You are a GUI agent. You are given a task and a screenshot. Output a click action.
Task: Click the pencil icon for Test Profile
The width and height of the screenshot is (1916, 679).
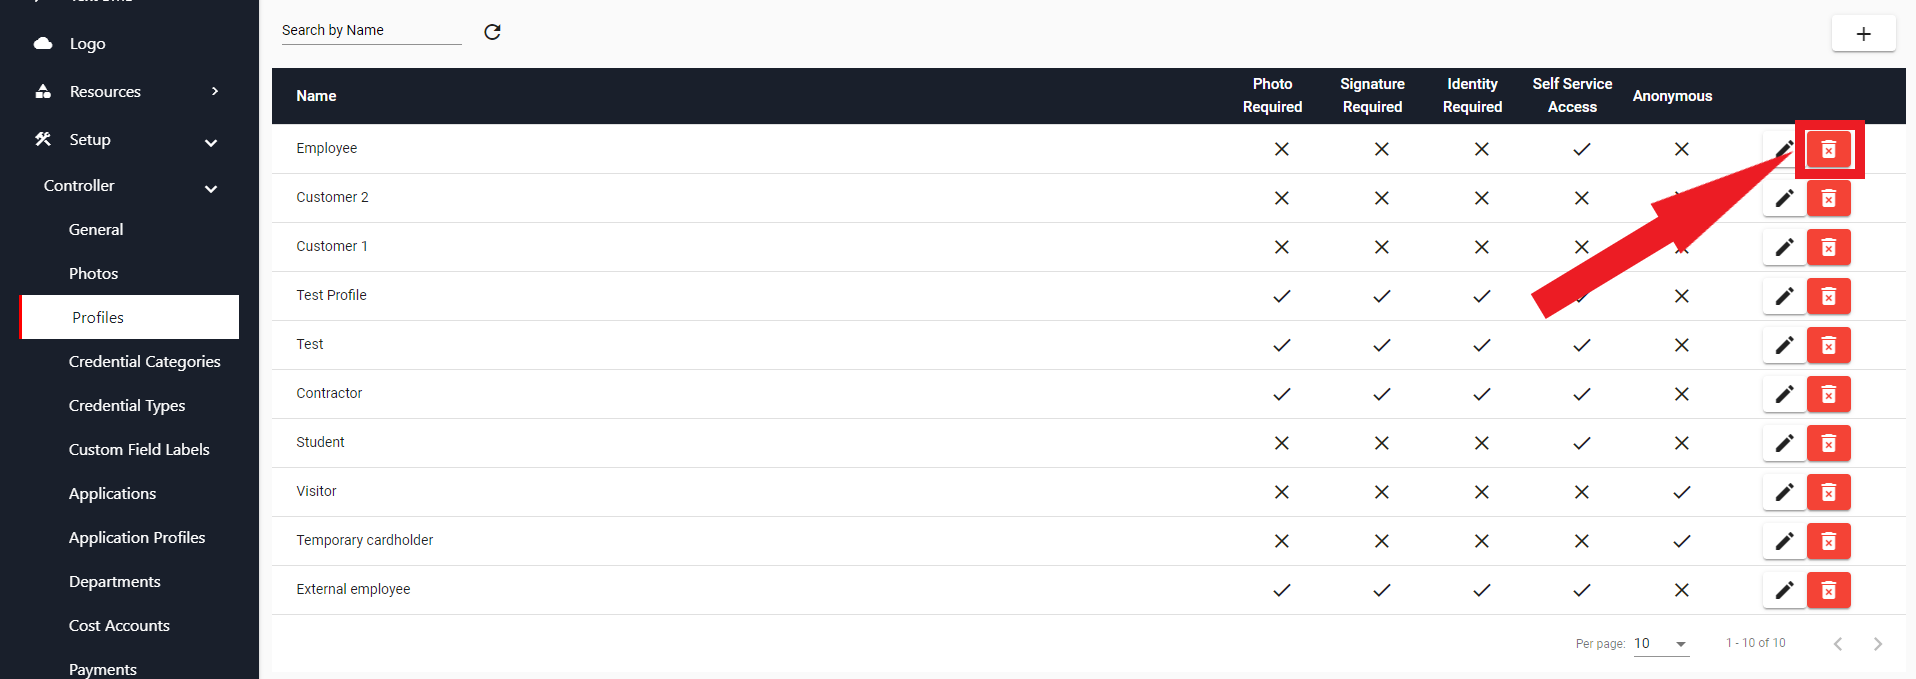point(1784,296)
